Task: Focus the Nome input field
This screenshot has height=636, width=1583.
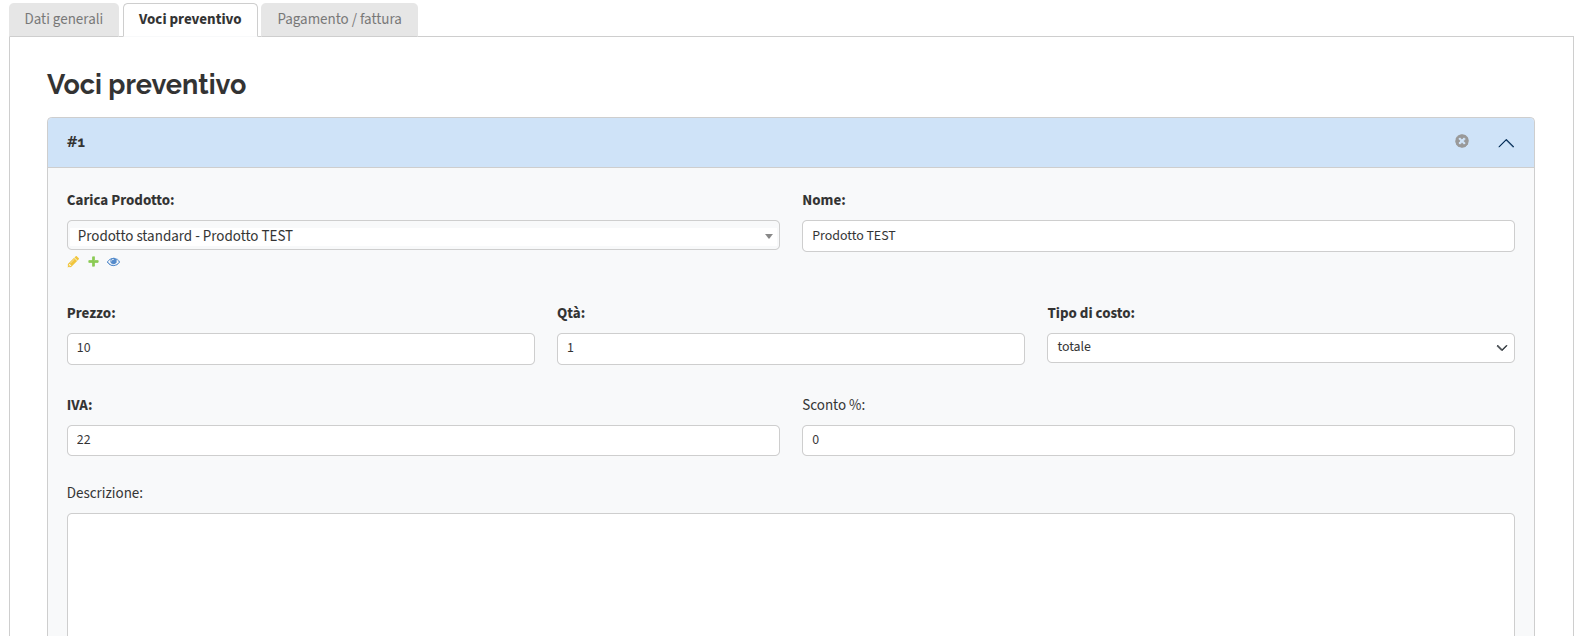Action: [1158, 236]
